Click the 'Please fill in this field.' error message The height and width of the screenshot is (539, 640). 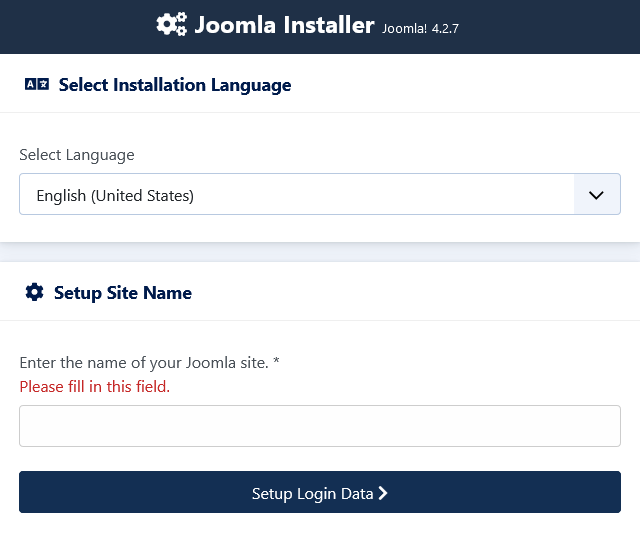tap(95, 386)
